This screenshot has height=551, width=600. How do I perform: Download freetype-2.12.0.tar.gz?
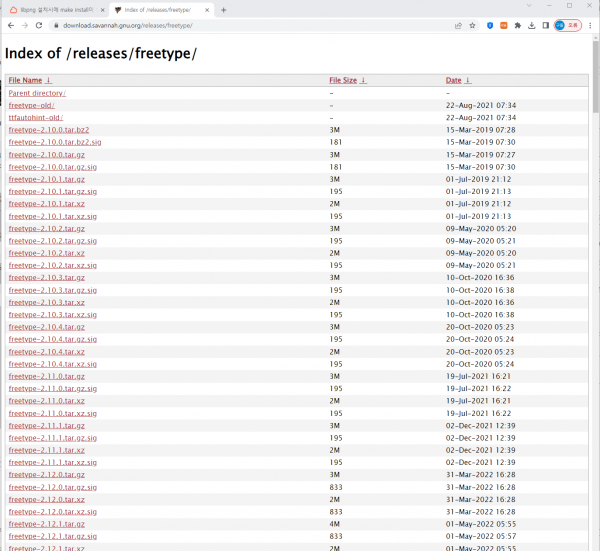(47, 475)
